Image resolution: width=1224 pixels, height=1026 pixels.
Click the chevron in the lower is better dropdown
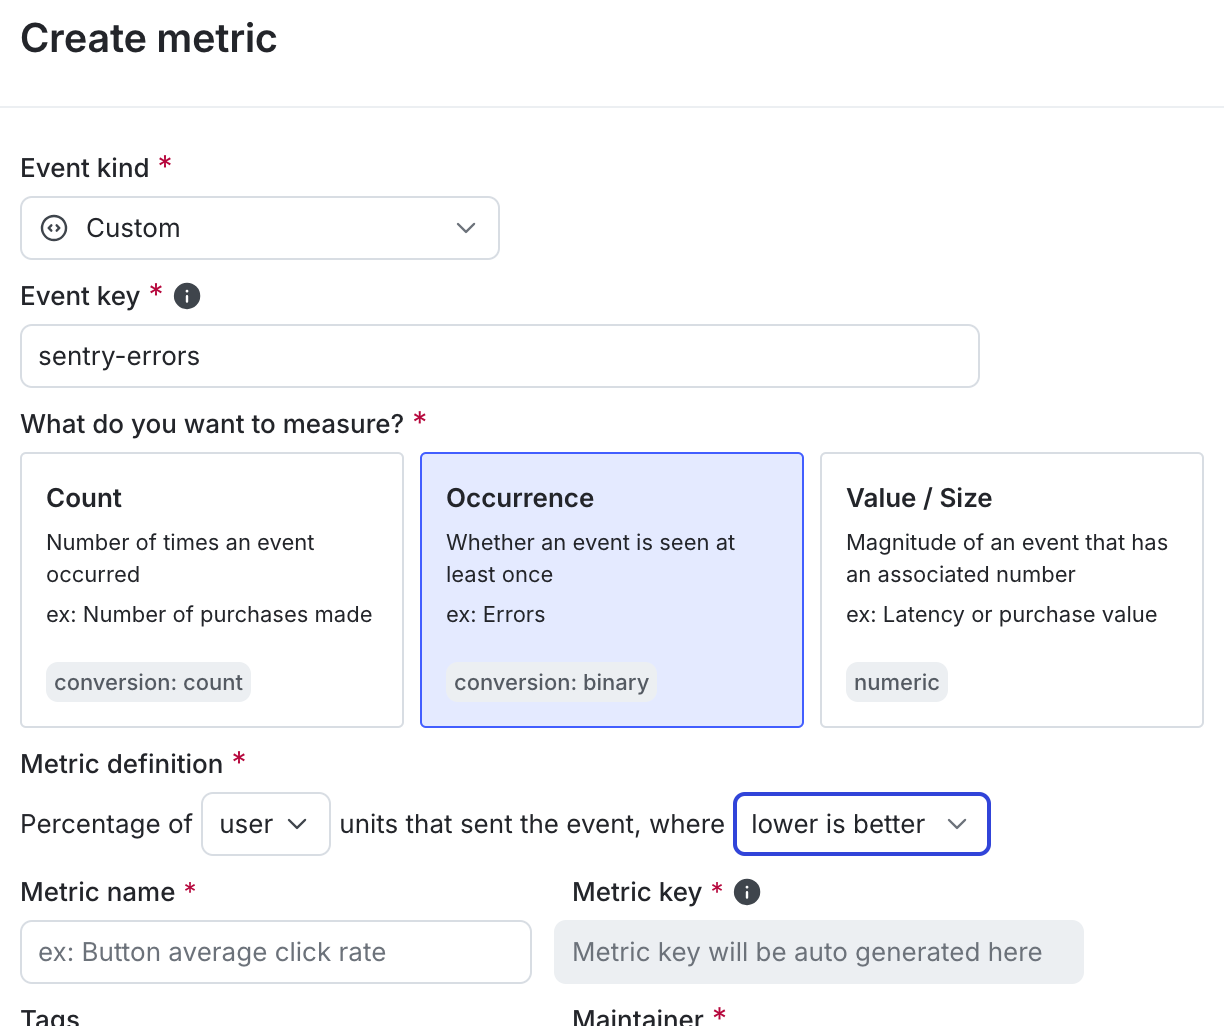click(957, 824)
